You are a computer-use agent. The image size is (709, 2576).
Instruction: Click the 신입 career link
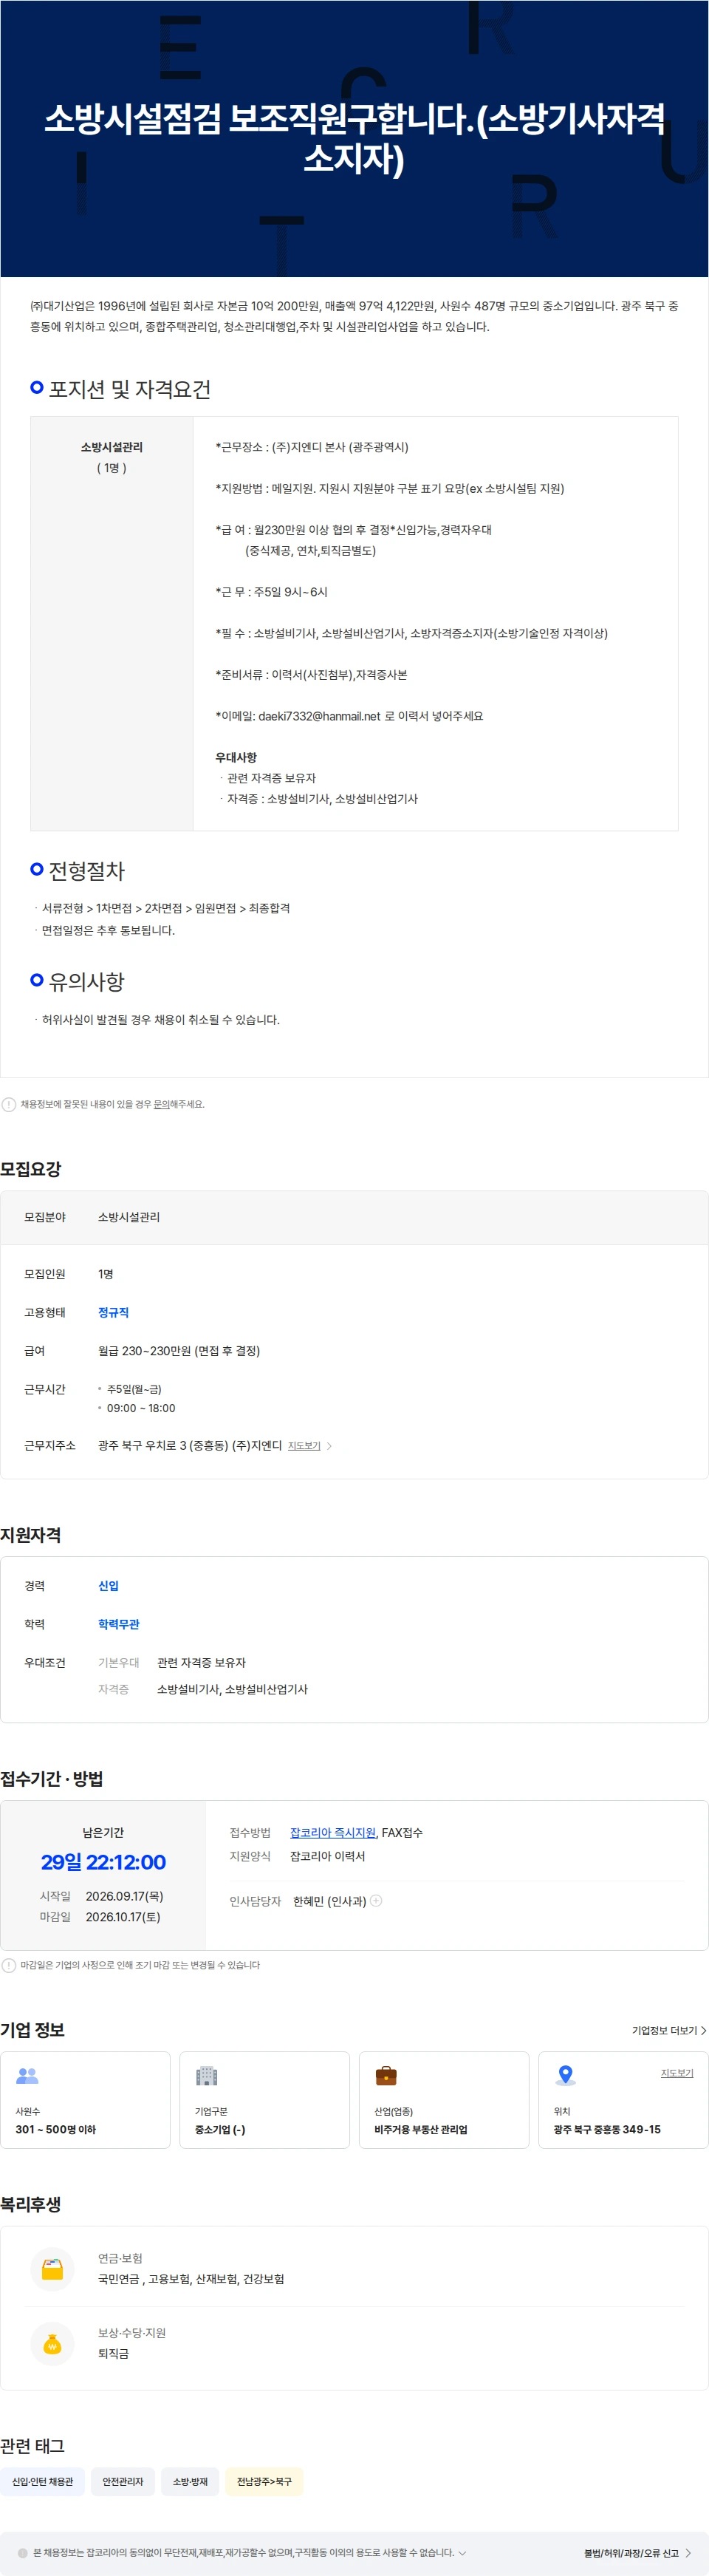click(108, 1585)
